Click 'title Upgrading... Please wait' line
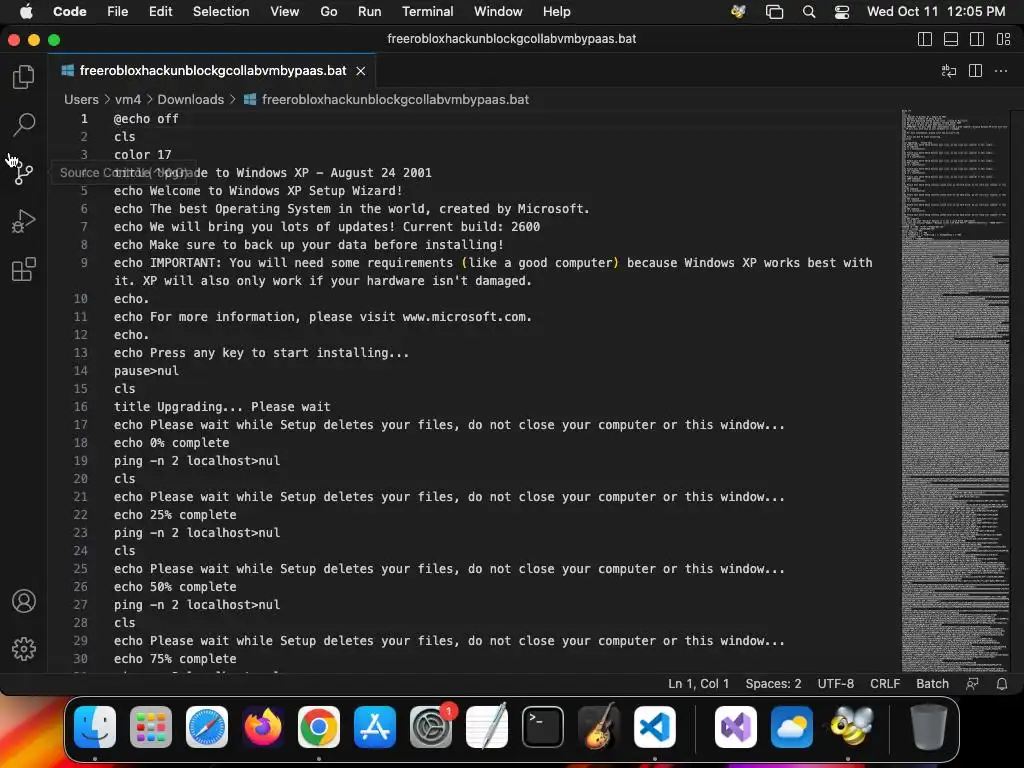This screenshot has width=1024, height=768. pyautogui.click(x=222, y=407)
